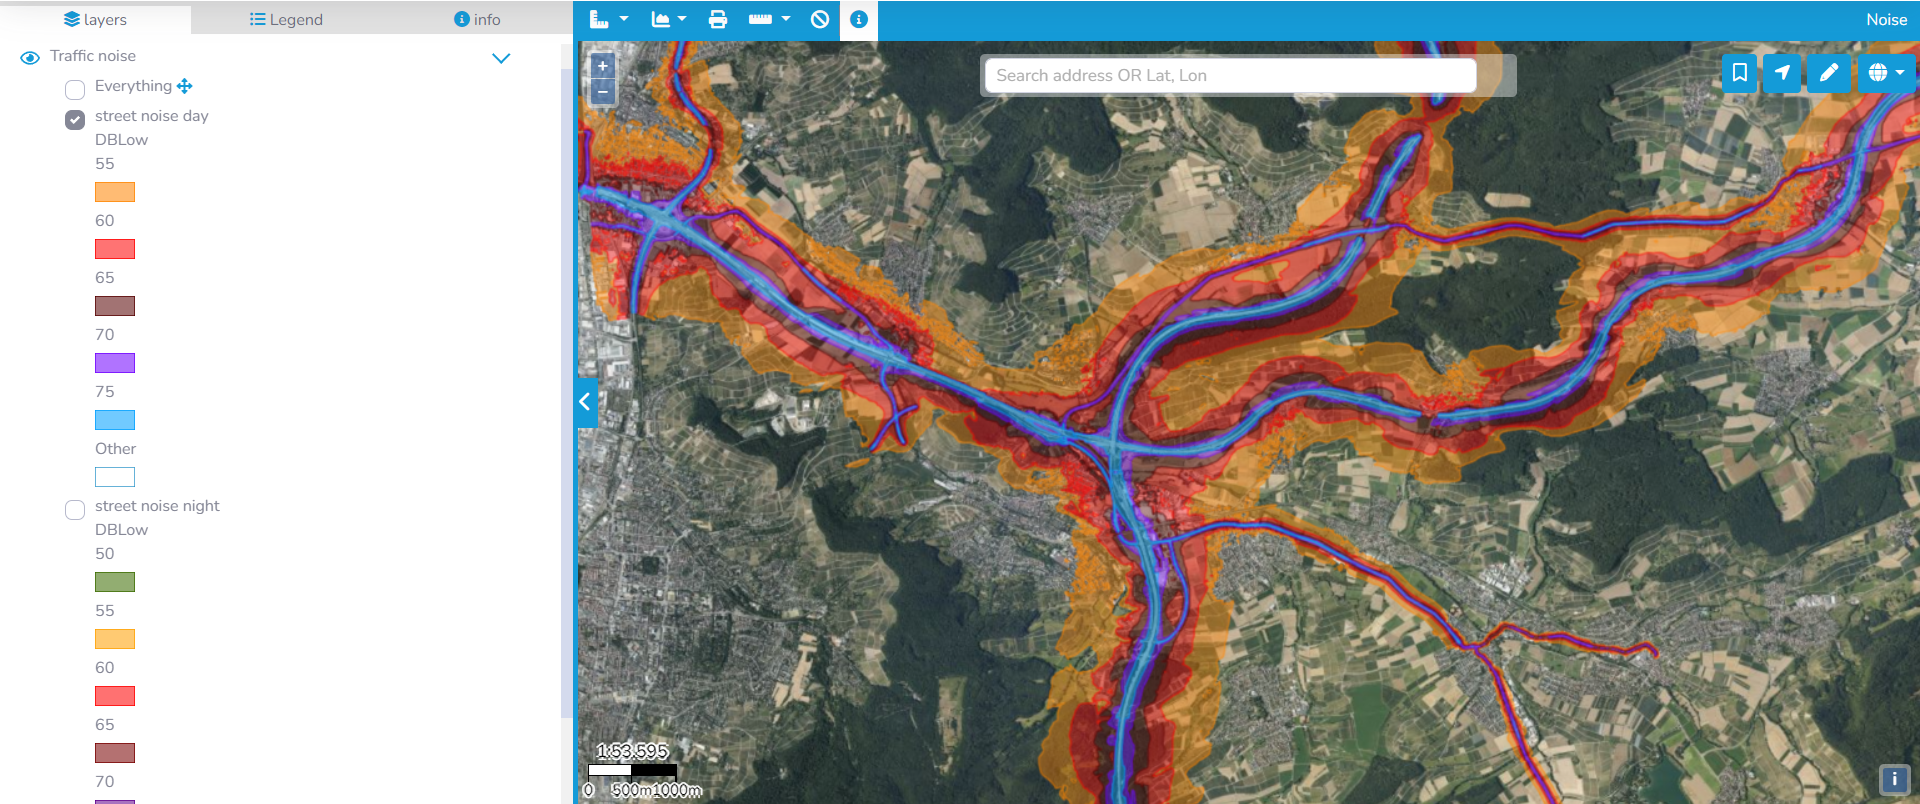The width and height of the screenshot is (1920, 804).
Task: Click the move icon beside Everything
Action: point(184,86)
